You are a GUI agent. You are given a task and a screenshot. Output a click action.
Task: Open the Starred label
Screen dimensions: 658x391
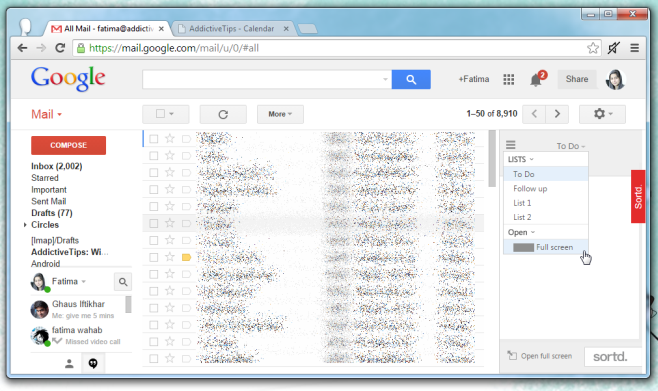tap(44, 178)
